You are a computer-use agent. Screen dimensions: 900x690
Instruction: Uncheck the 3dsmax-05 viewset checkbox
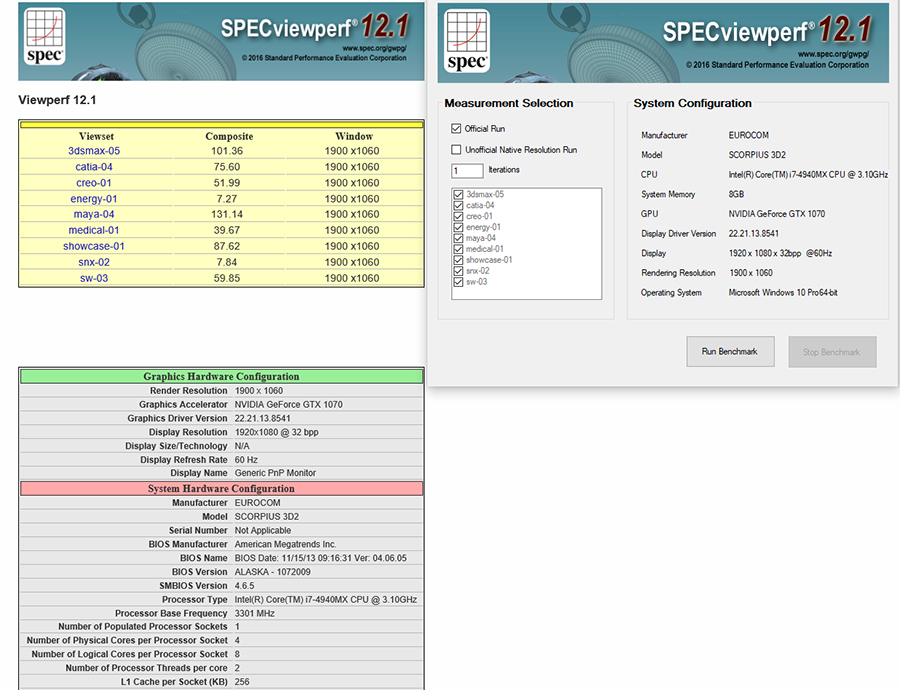459,194
